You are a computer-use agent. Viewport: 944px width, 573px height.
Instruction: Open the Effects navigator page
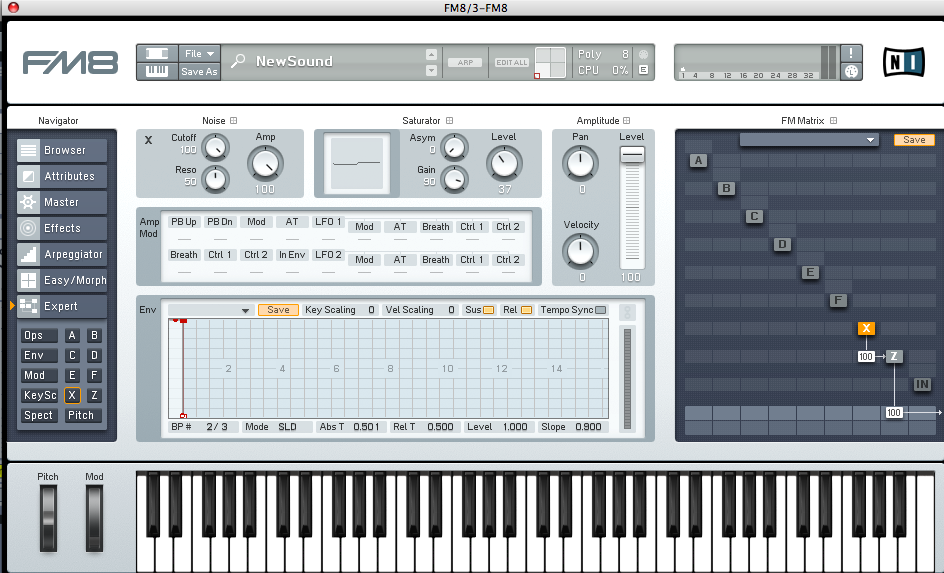tap(62, 228)
